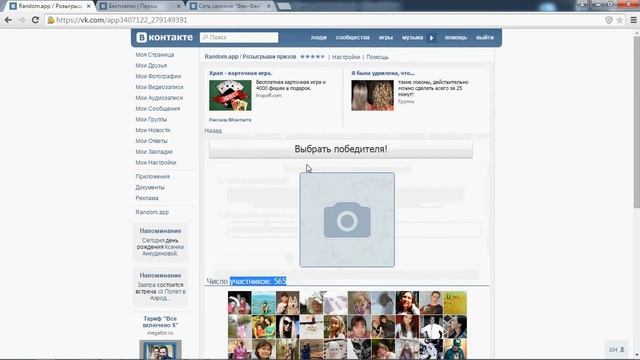640x360 pixels.
Task: Open the люди menu in VK header
Action: click(319, 37)
